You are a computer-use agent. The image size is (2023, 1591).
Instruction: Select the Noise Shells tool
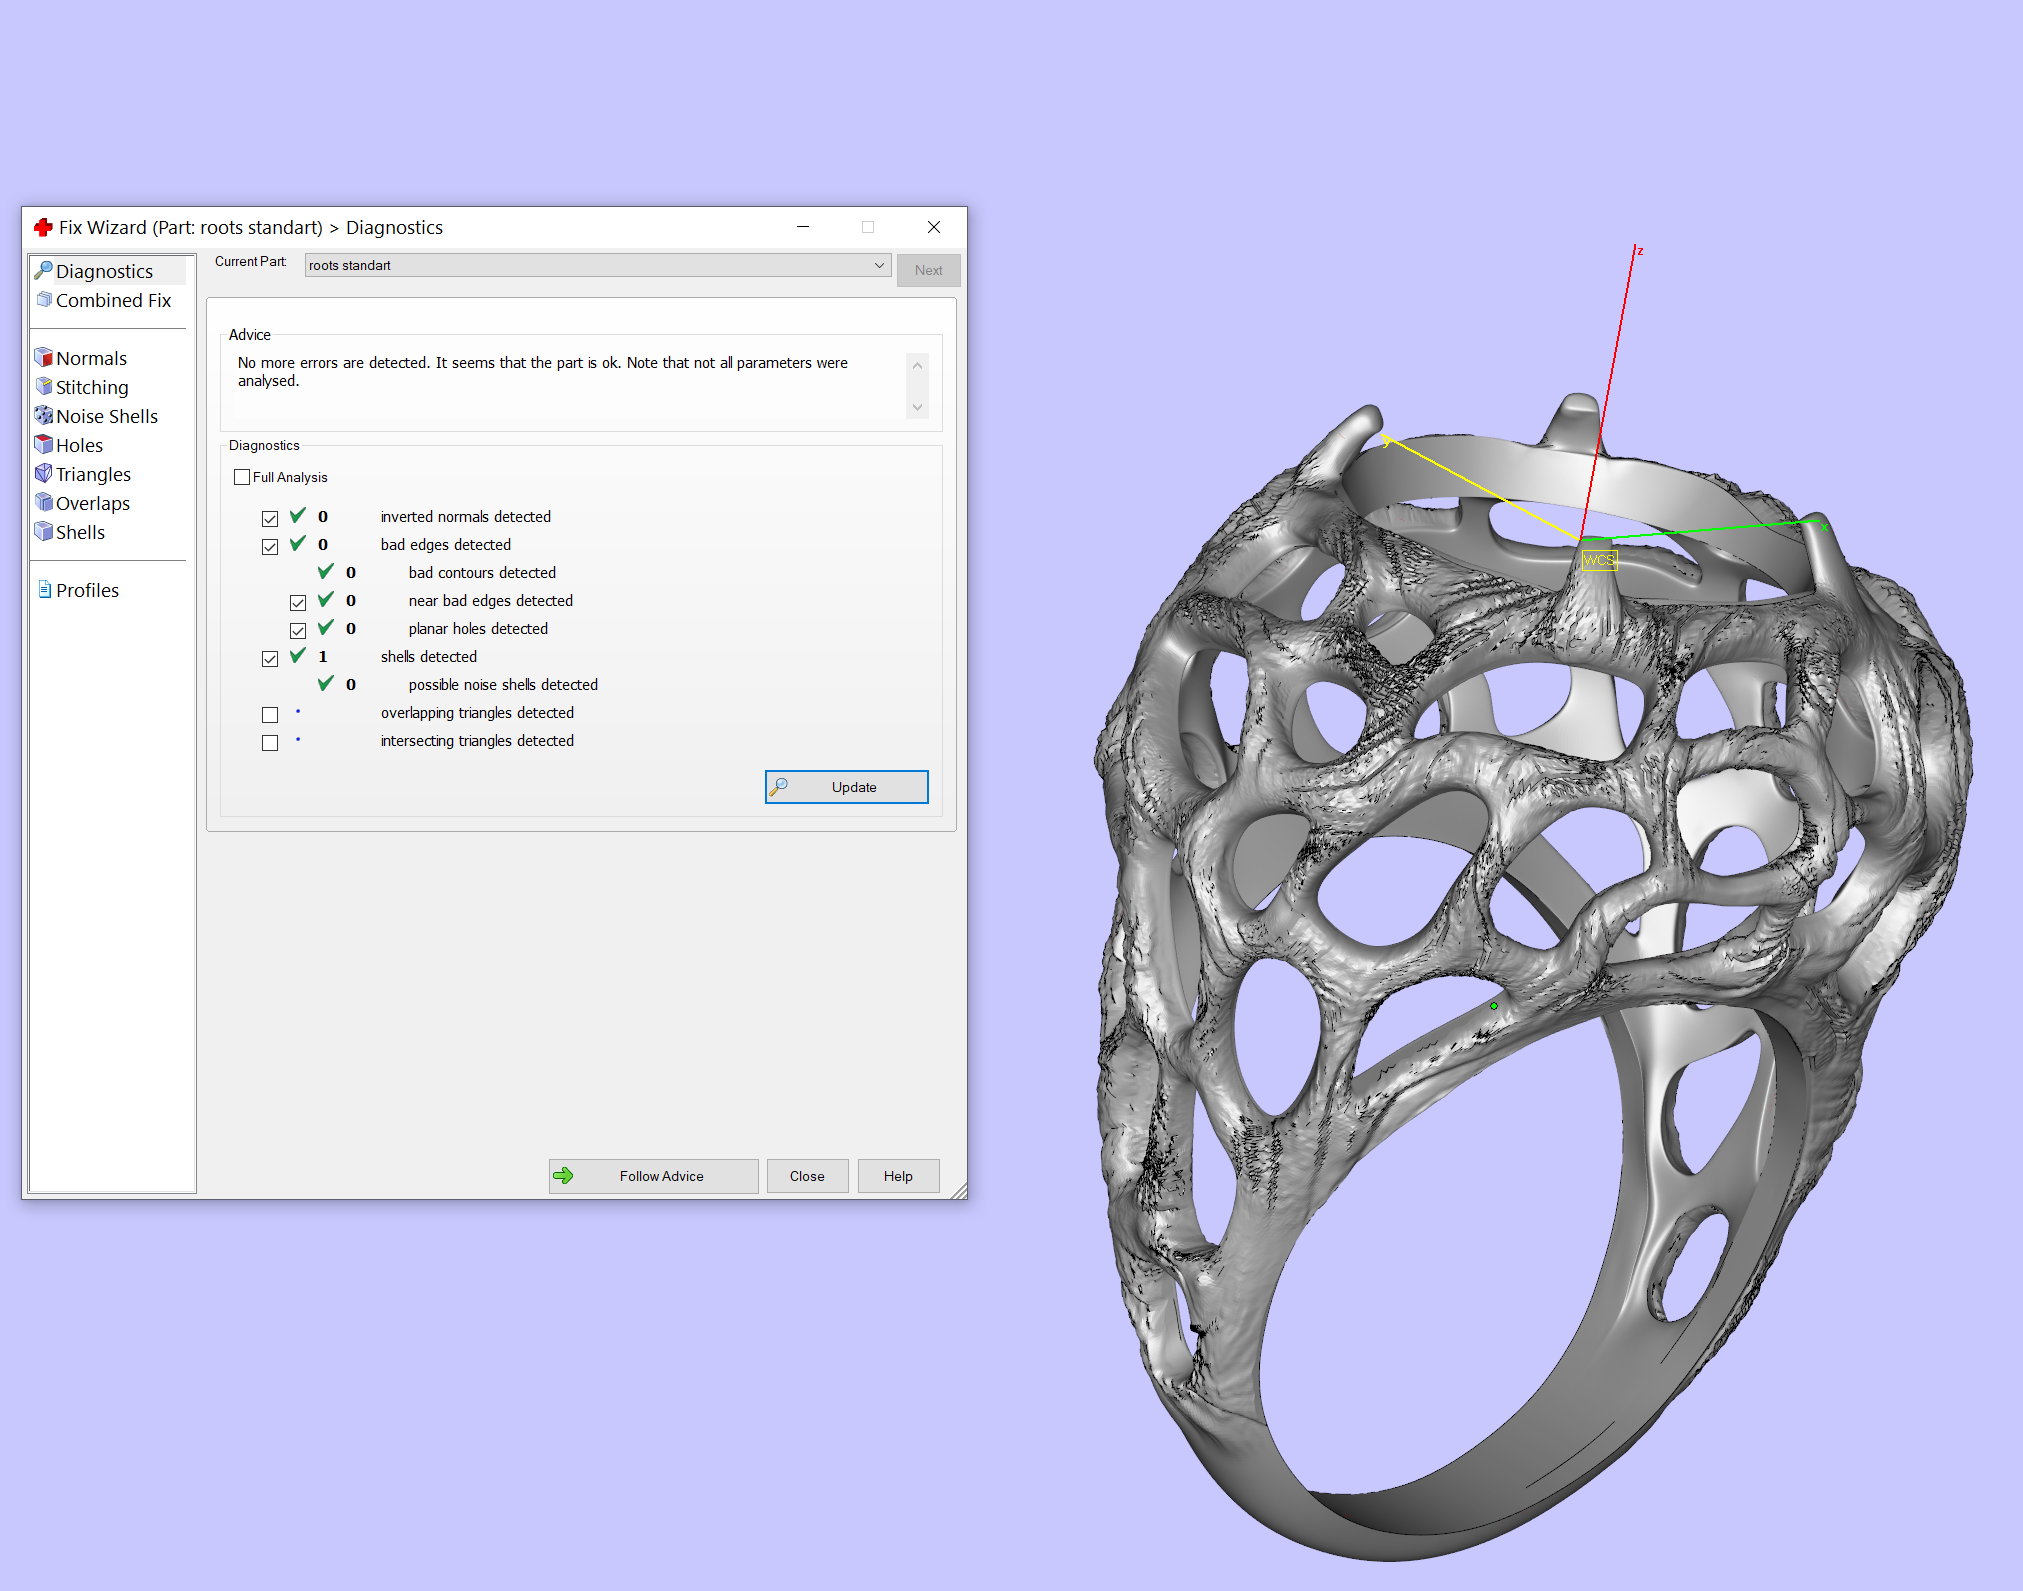pos(105,416)
